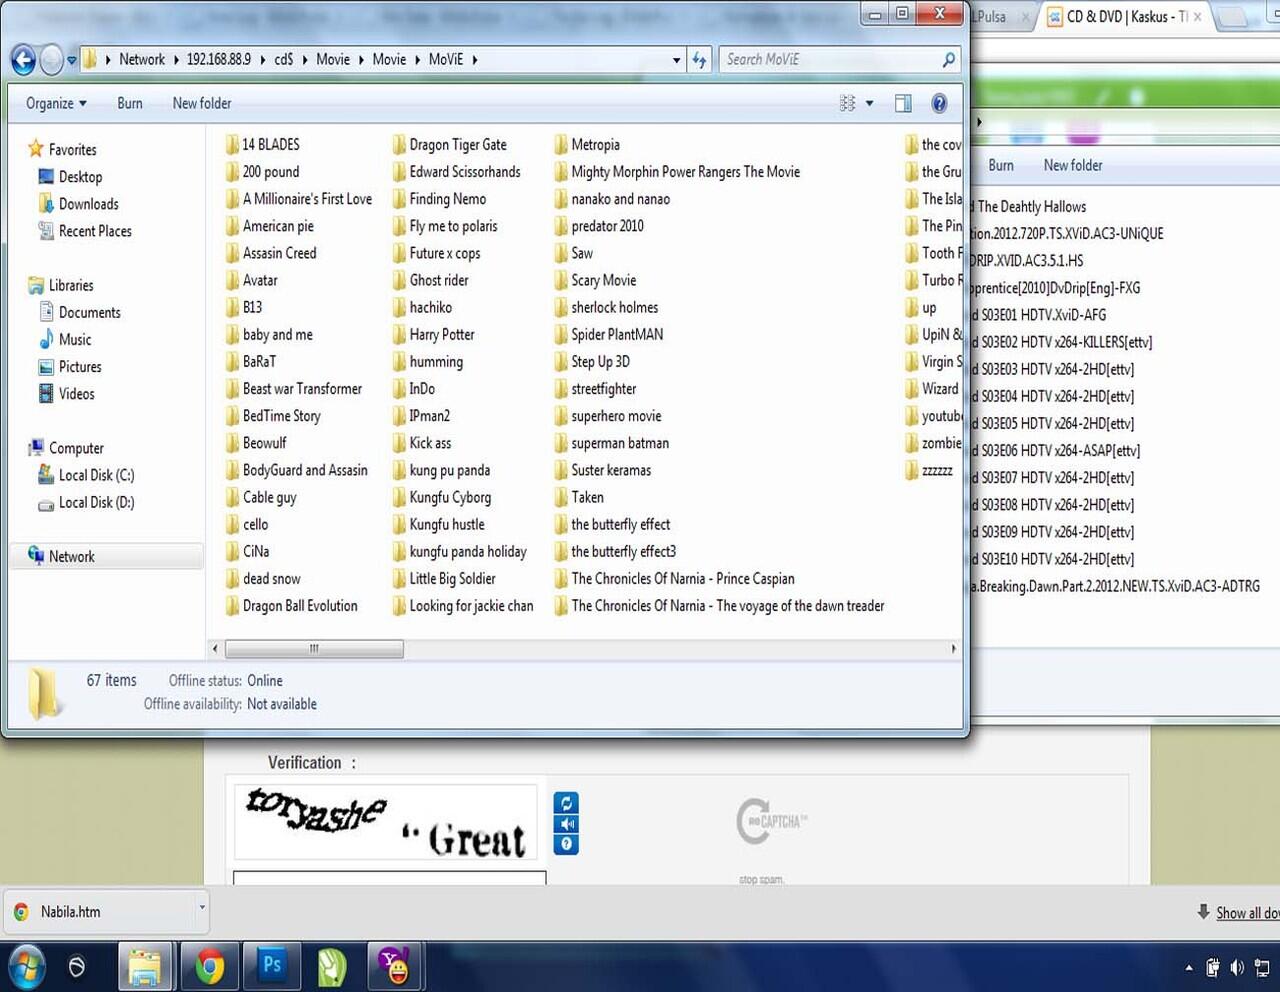The height and width of the screenshot is (992, 1280).
Task: Close the CD & DVD Kaskus tab
Action: coord(1197,17)
